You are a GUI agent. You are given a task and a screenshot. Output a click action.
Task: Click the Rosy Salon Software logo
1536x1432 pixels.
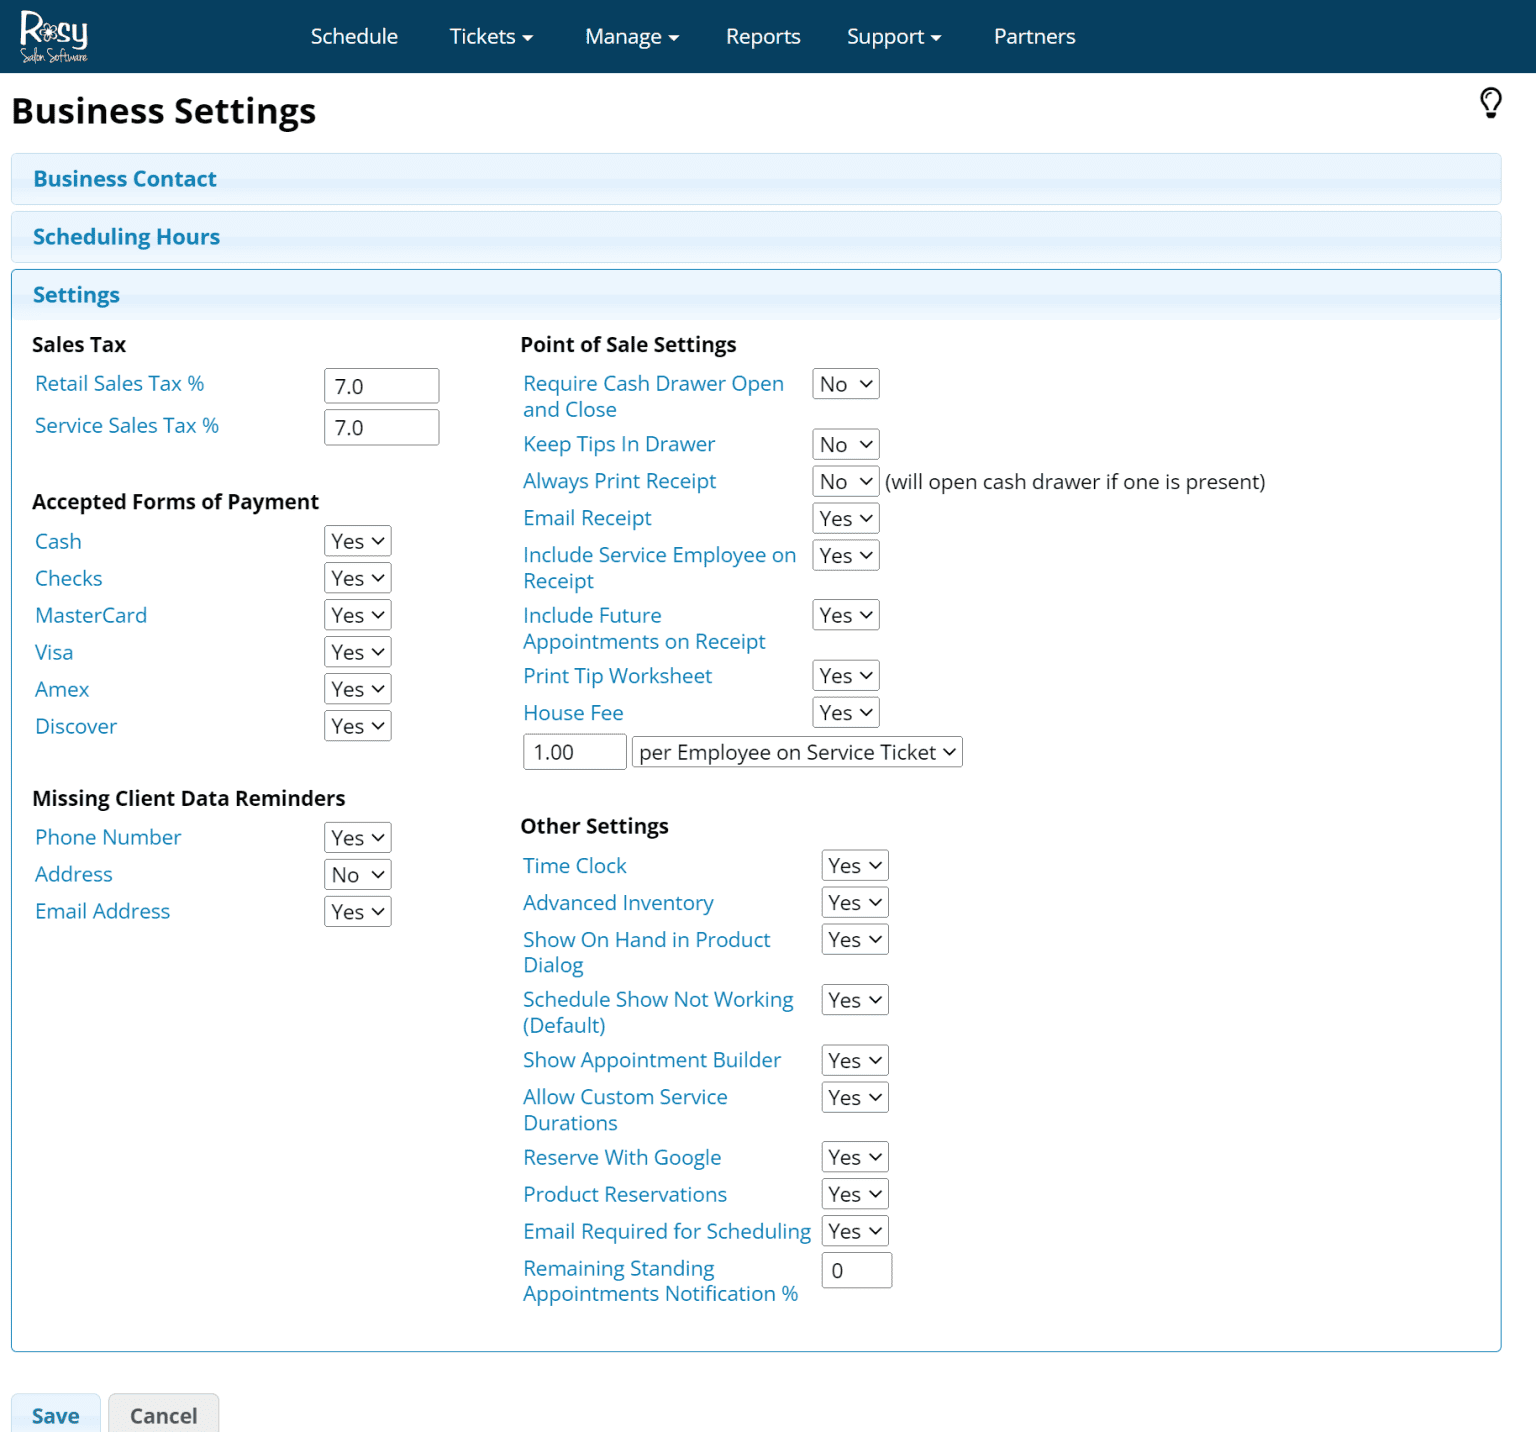(54, 37)
